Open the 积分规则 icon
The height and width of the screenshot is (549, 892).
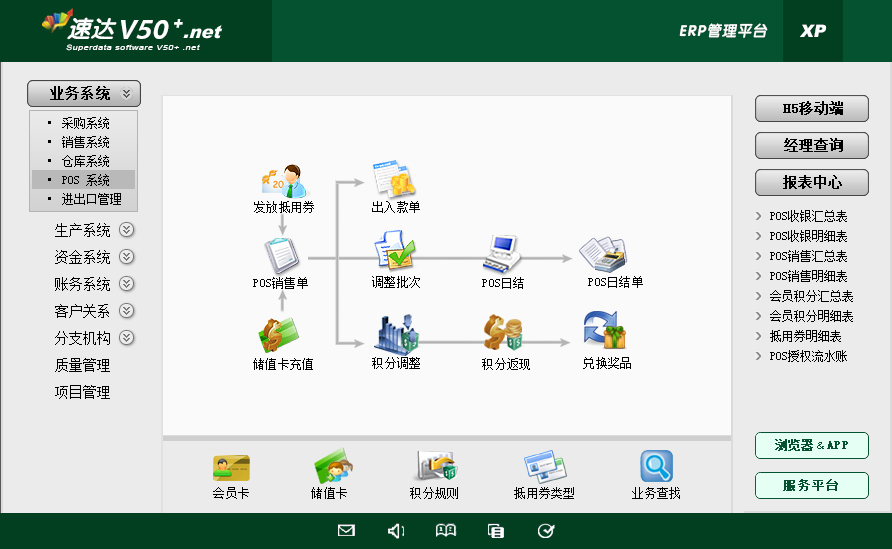pyautogui.click(x=436, y=465)
